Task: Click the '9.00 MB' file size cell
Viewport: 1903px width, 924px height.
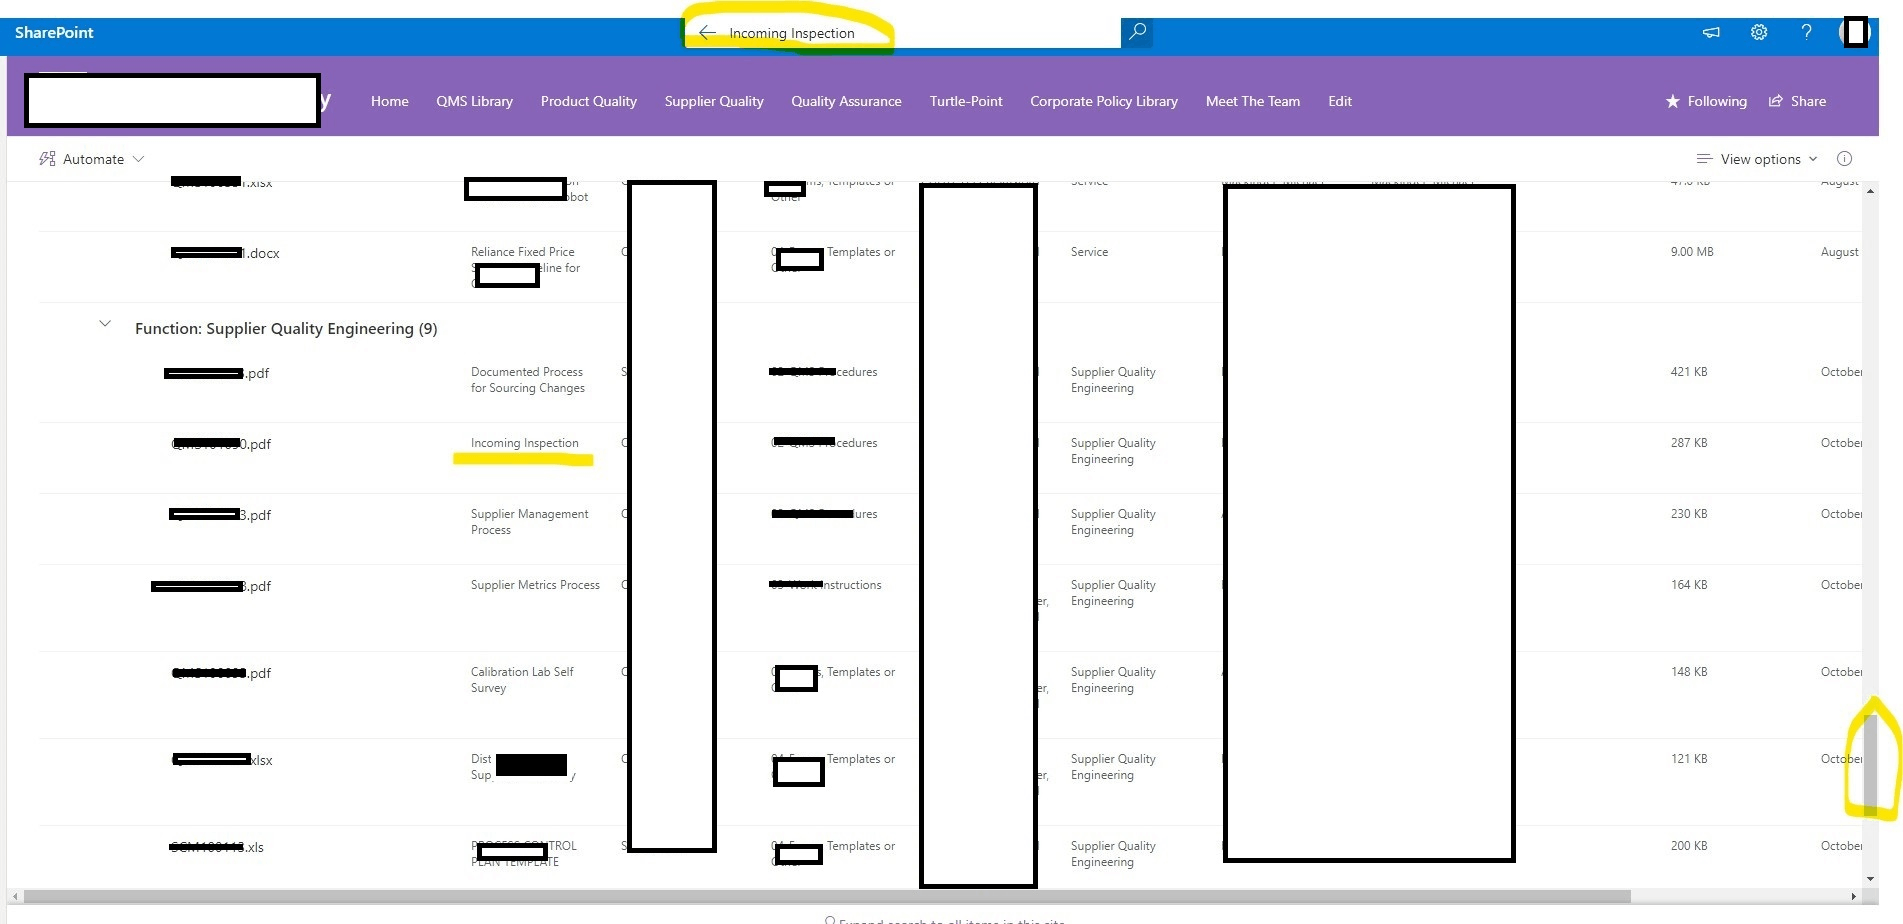Action: [1692, 252]
